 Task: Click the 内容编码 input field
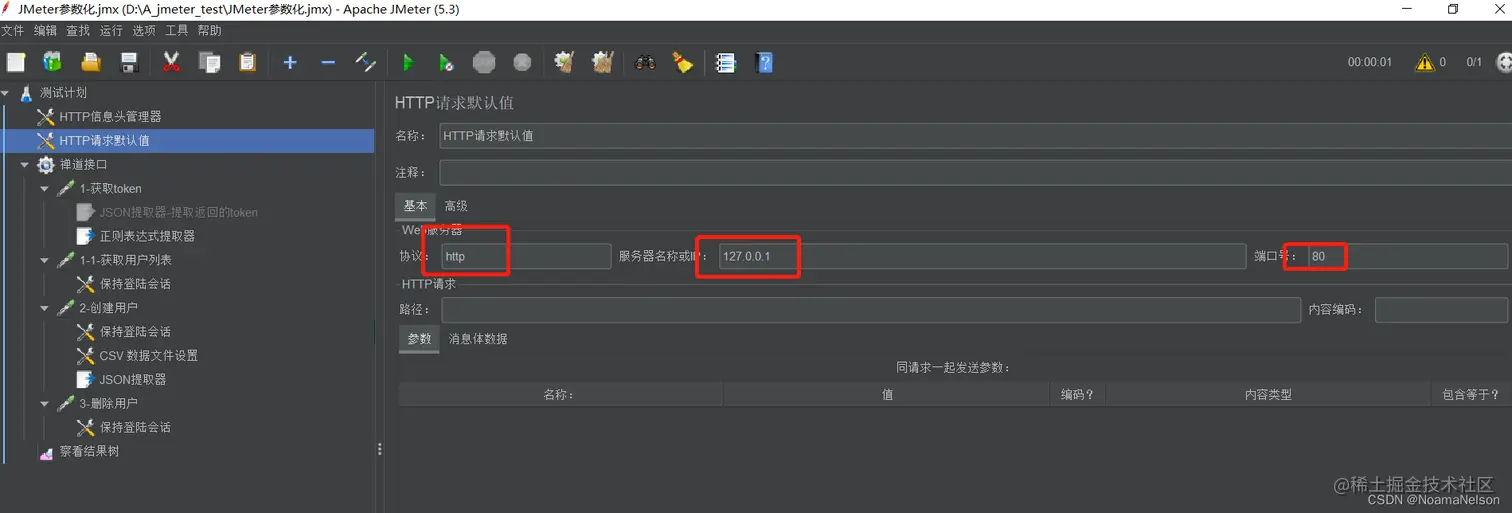[x=1441, y=310]
